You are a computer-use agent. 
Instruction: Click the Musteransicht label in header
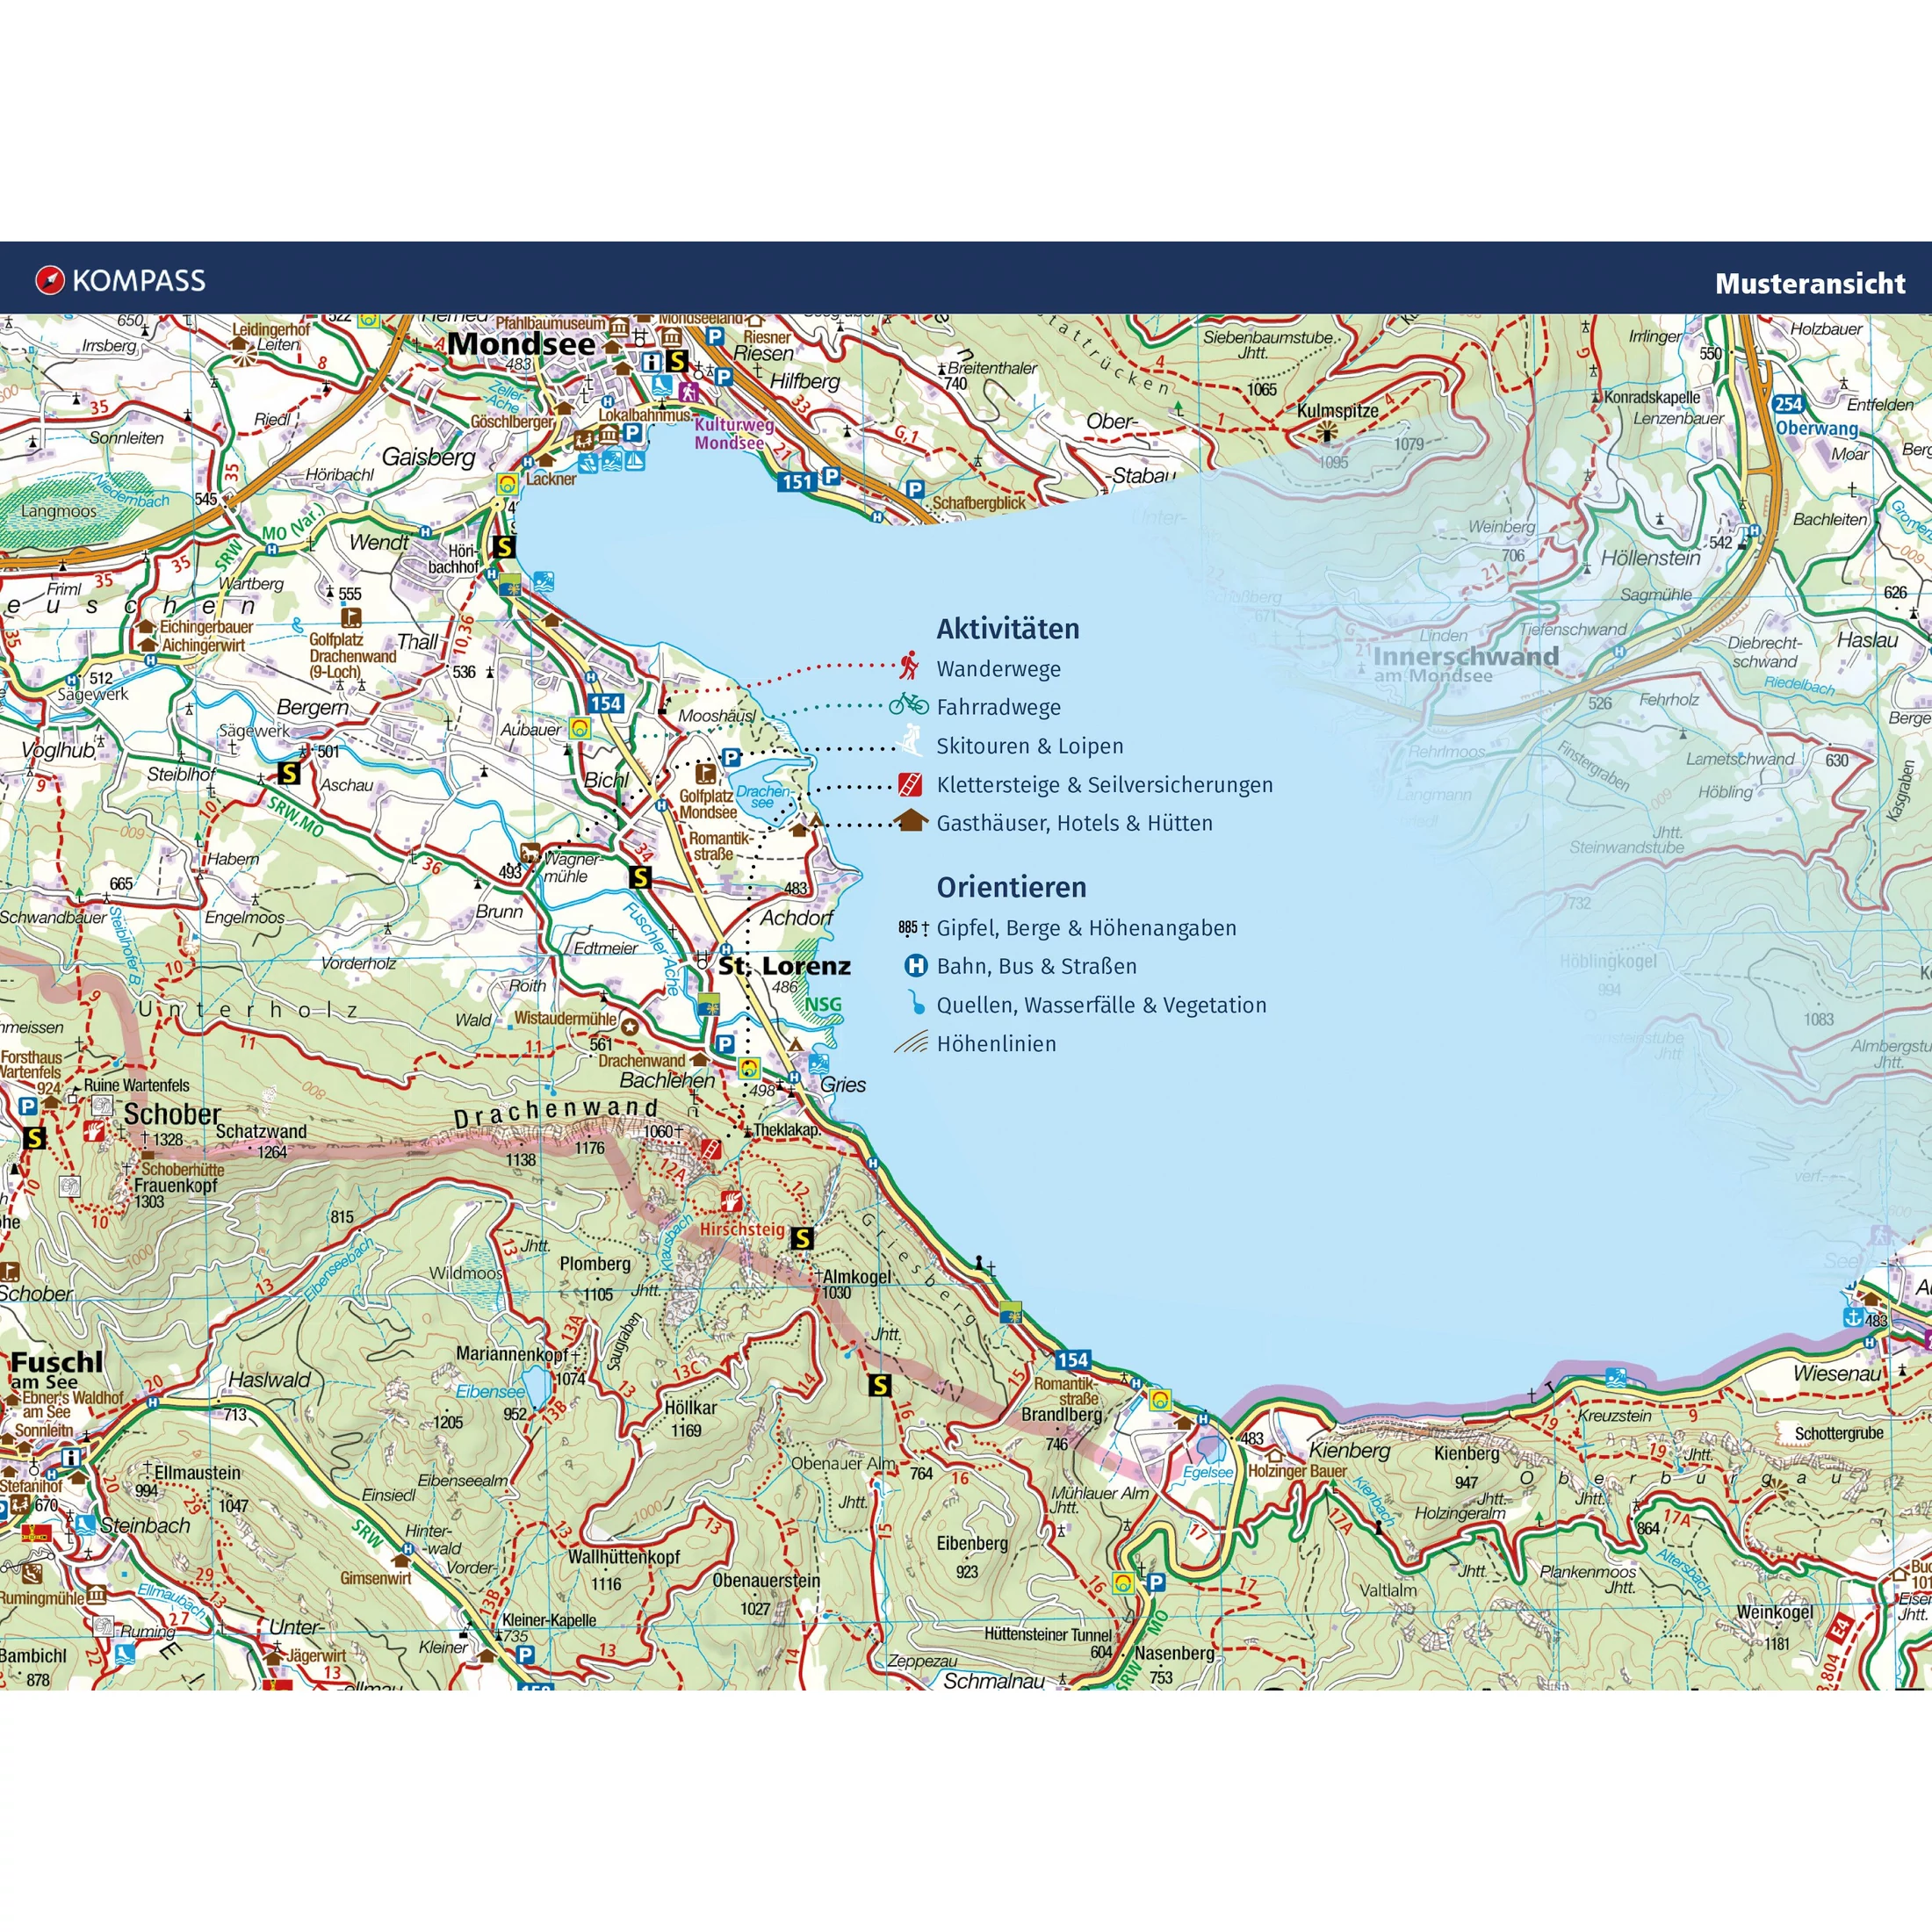click(1810, 283)
